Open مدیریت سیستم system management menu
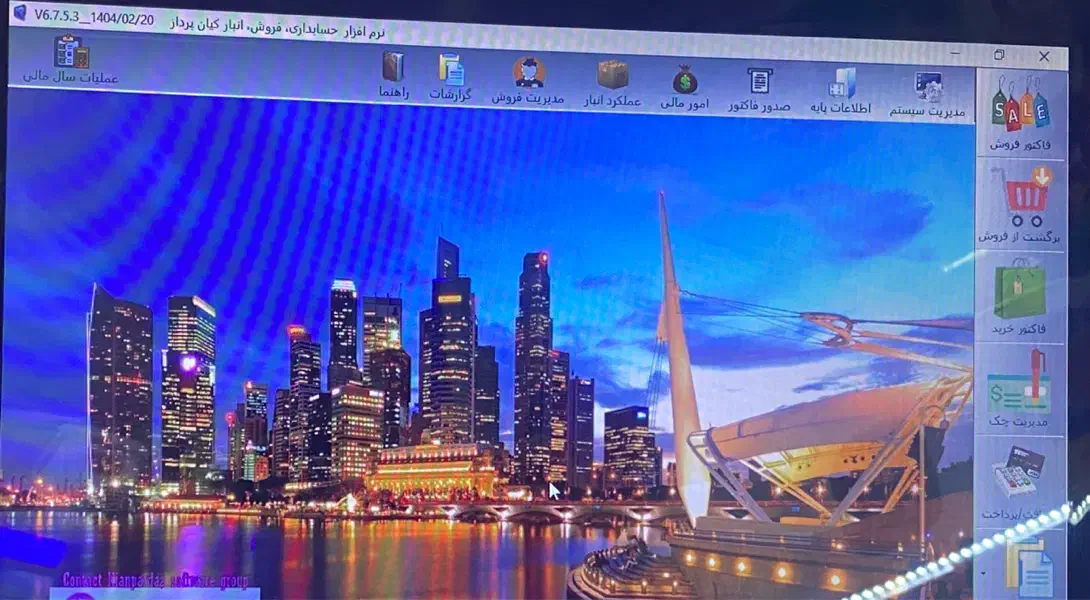 [x=927, y=95]
